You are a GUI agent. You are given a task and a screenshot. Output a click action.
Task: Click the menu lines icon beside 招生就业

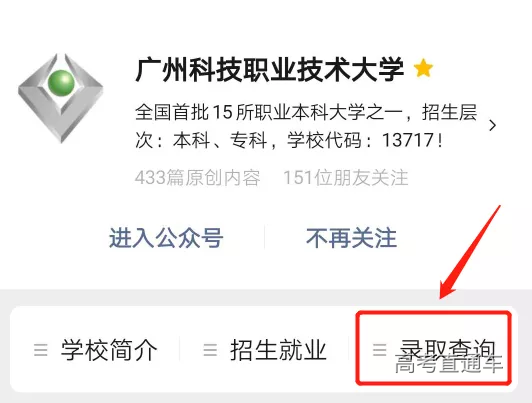210,349
